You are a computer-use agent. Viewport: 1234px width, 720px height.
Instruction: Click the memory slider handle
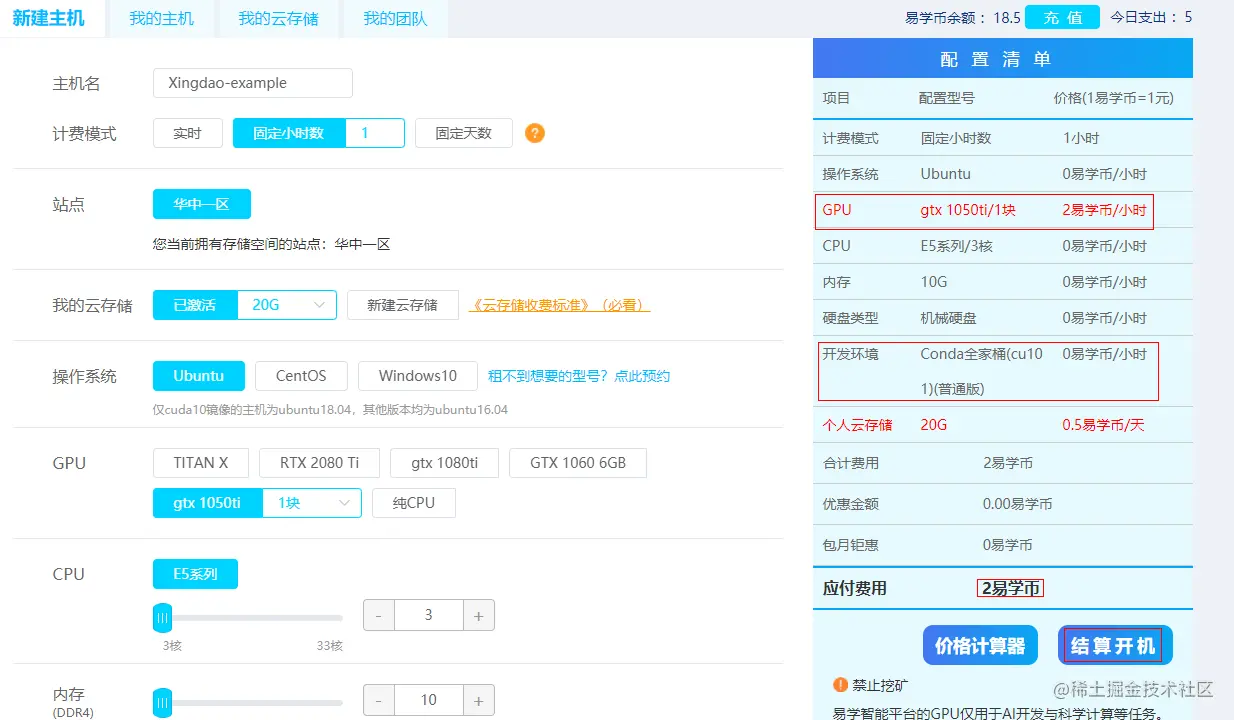point(162,702)
